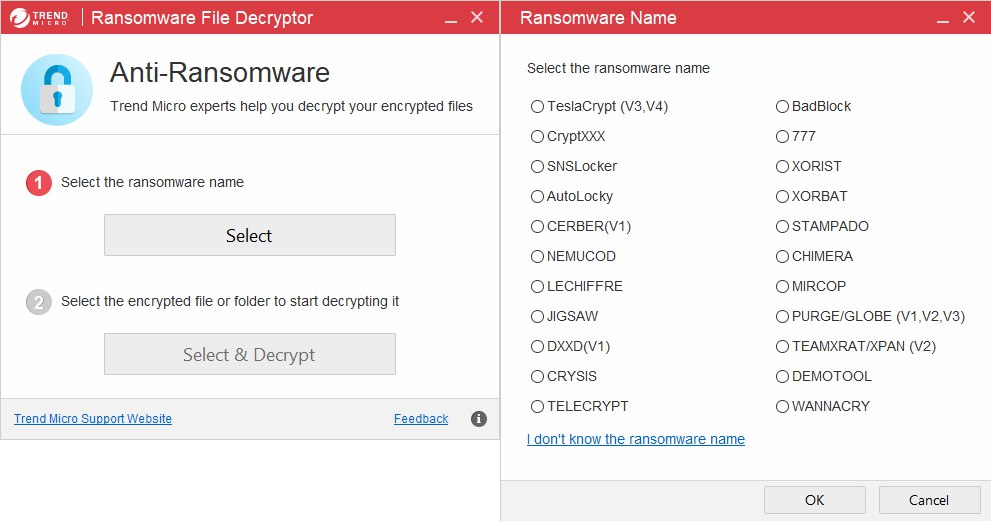
Task: Click the Select button for ransomware name
Action: coord(250,235)
